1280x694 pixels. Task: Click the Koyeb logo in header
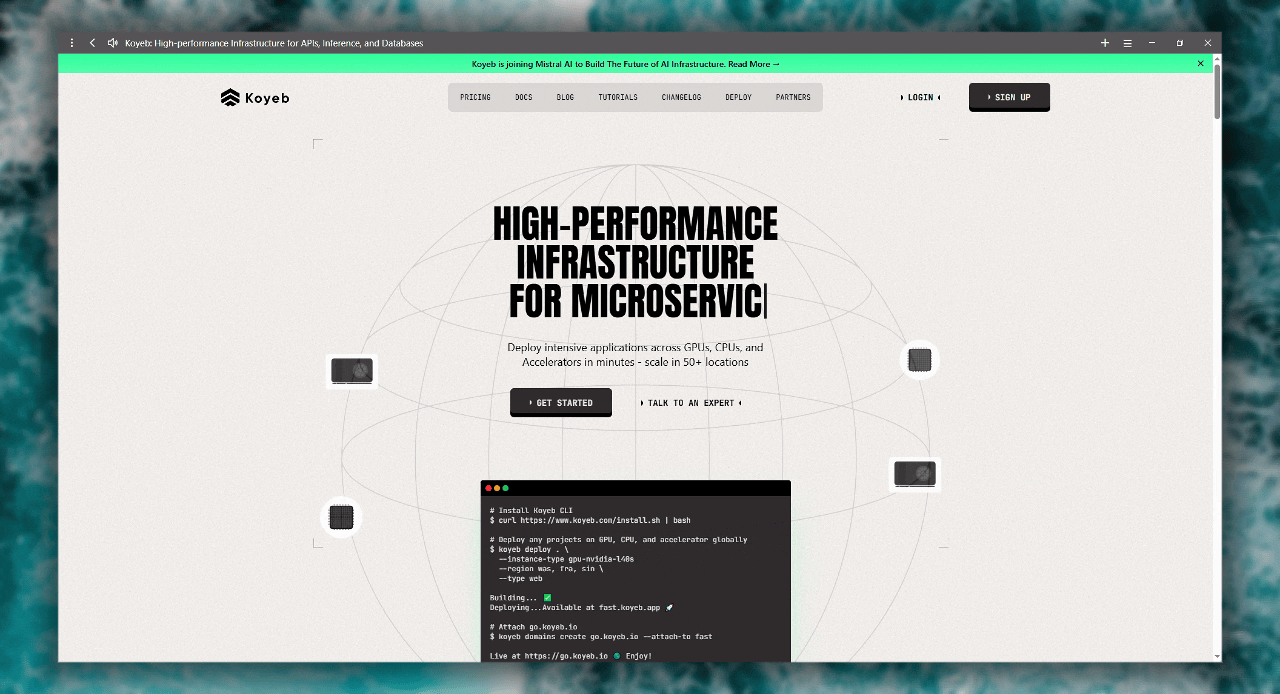click(x=255, y=97)
